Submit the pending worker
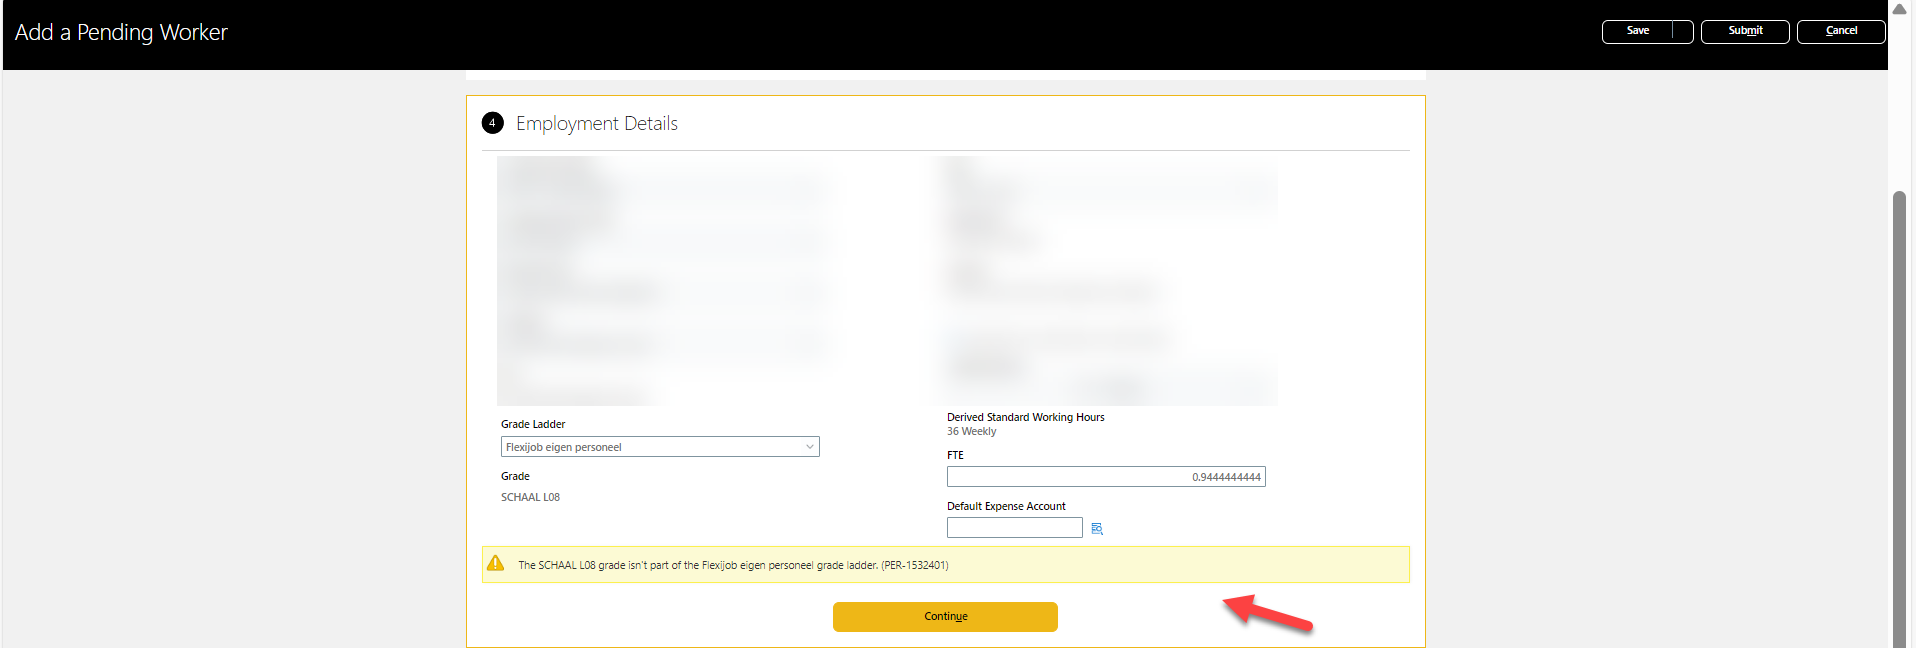The image size is (1916, 648). 1745,31
